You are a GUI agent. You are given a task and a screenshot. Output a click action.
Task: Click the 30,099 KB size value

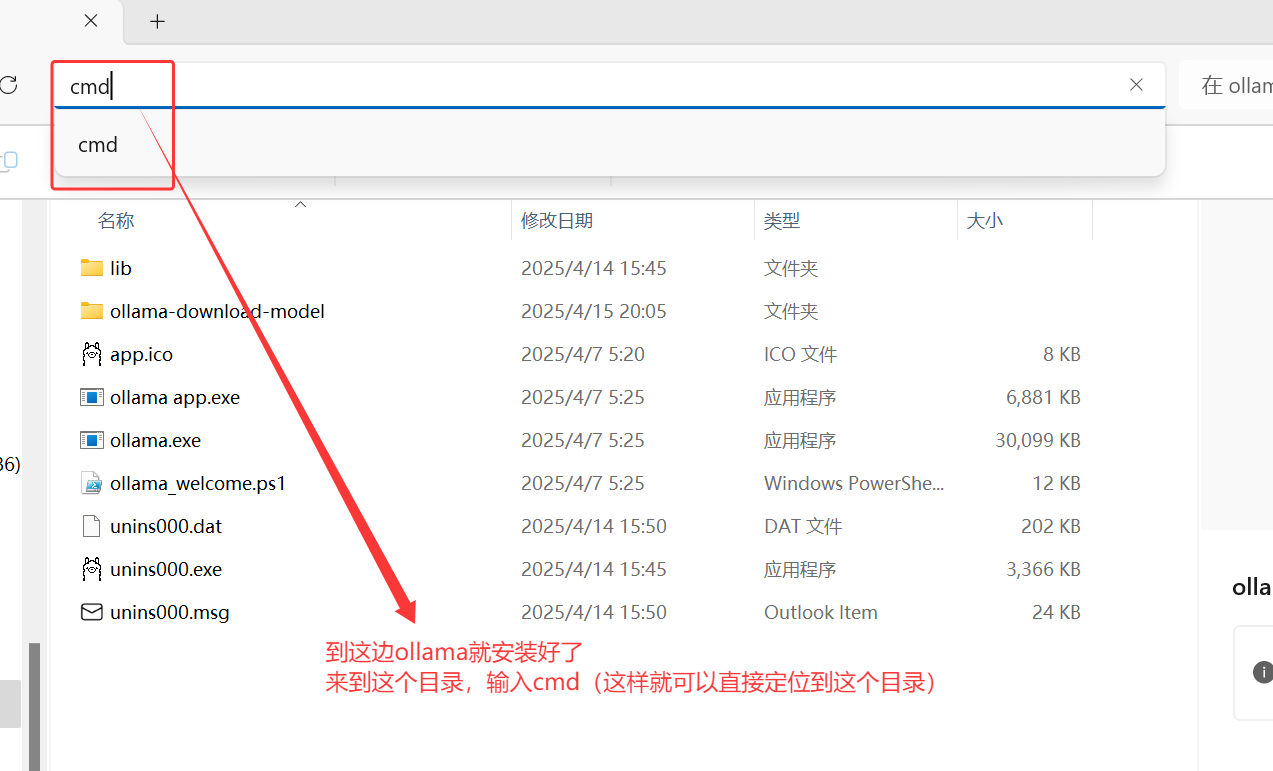pyautogui.click(x=1038, y=440)
